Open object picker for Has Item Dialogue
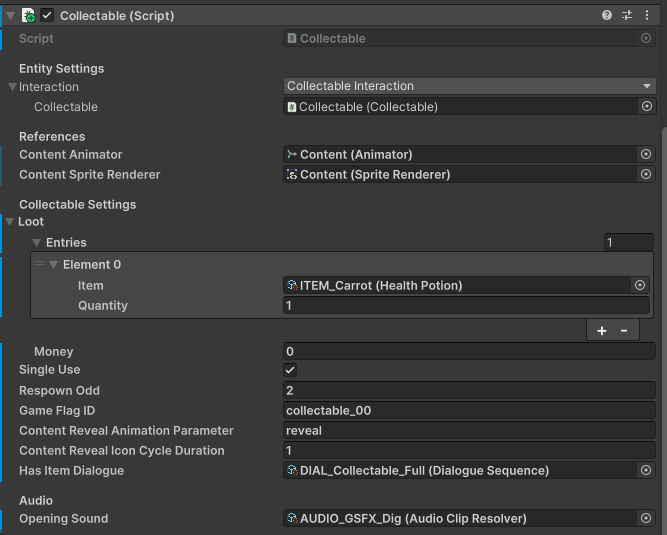 646,470
